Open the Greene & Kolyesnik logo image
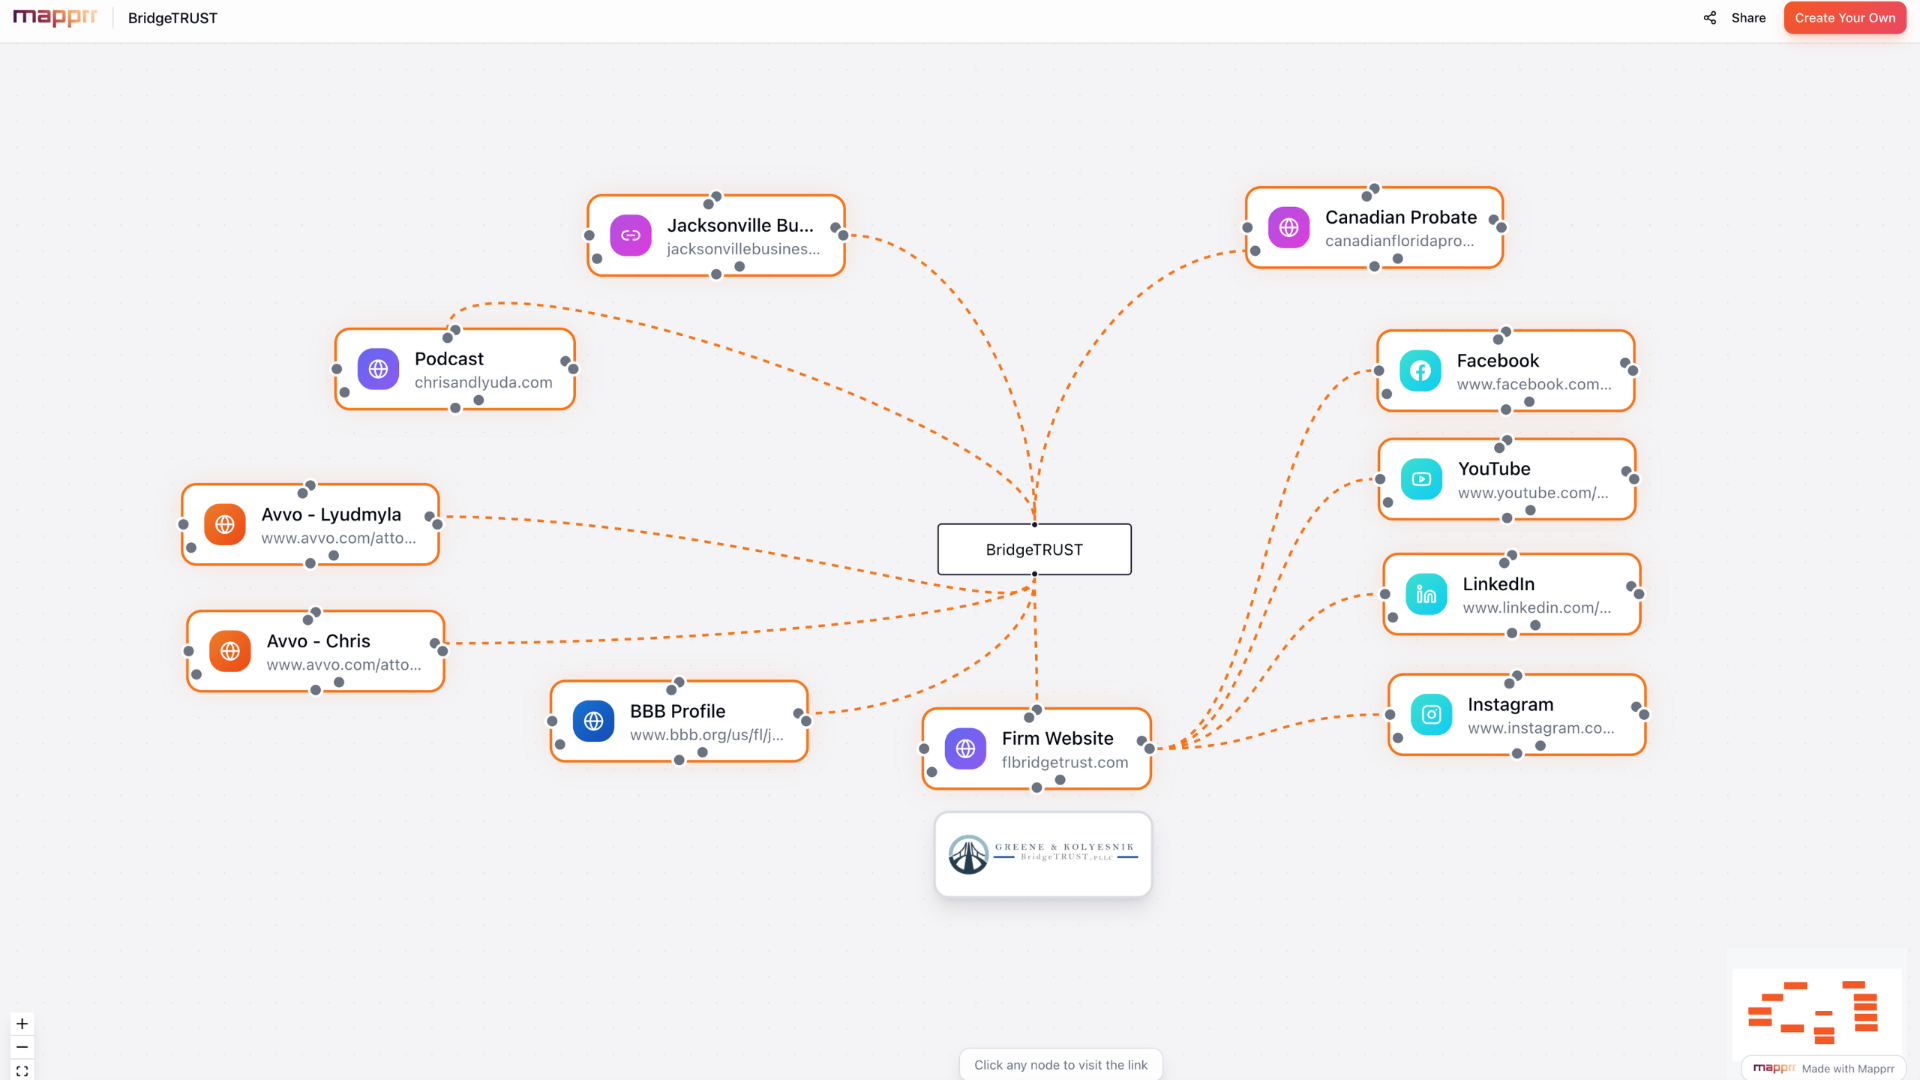 1043,855
